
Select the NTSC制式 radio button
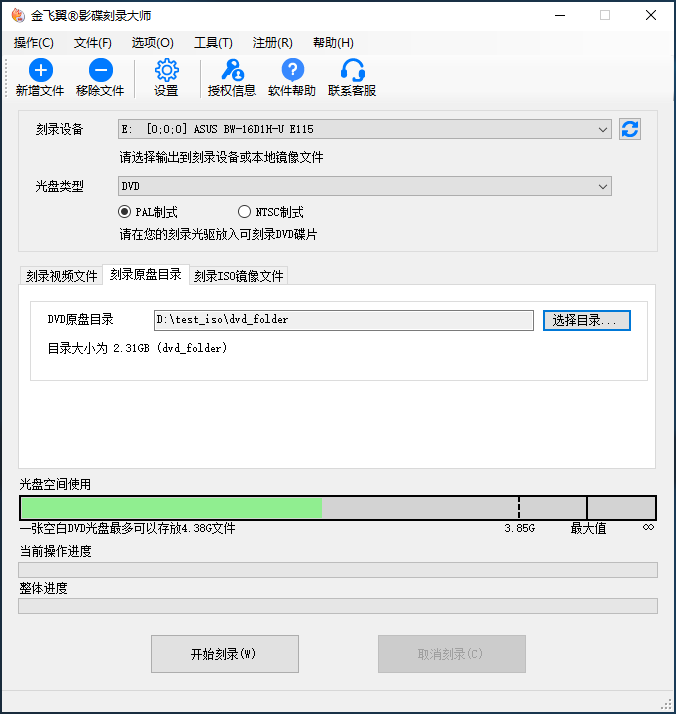click(x=245, y=212)
